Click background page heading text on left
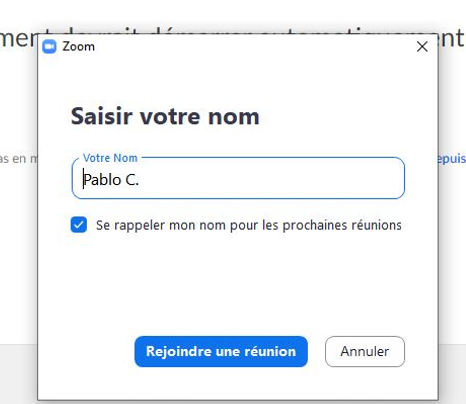Image resolution: width=466 pixels, height=404 pixels. click(x=18, y=39)
